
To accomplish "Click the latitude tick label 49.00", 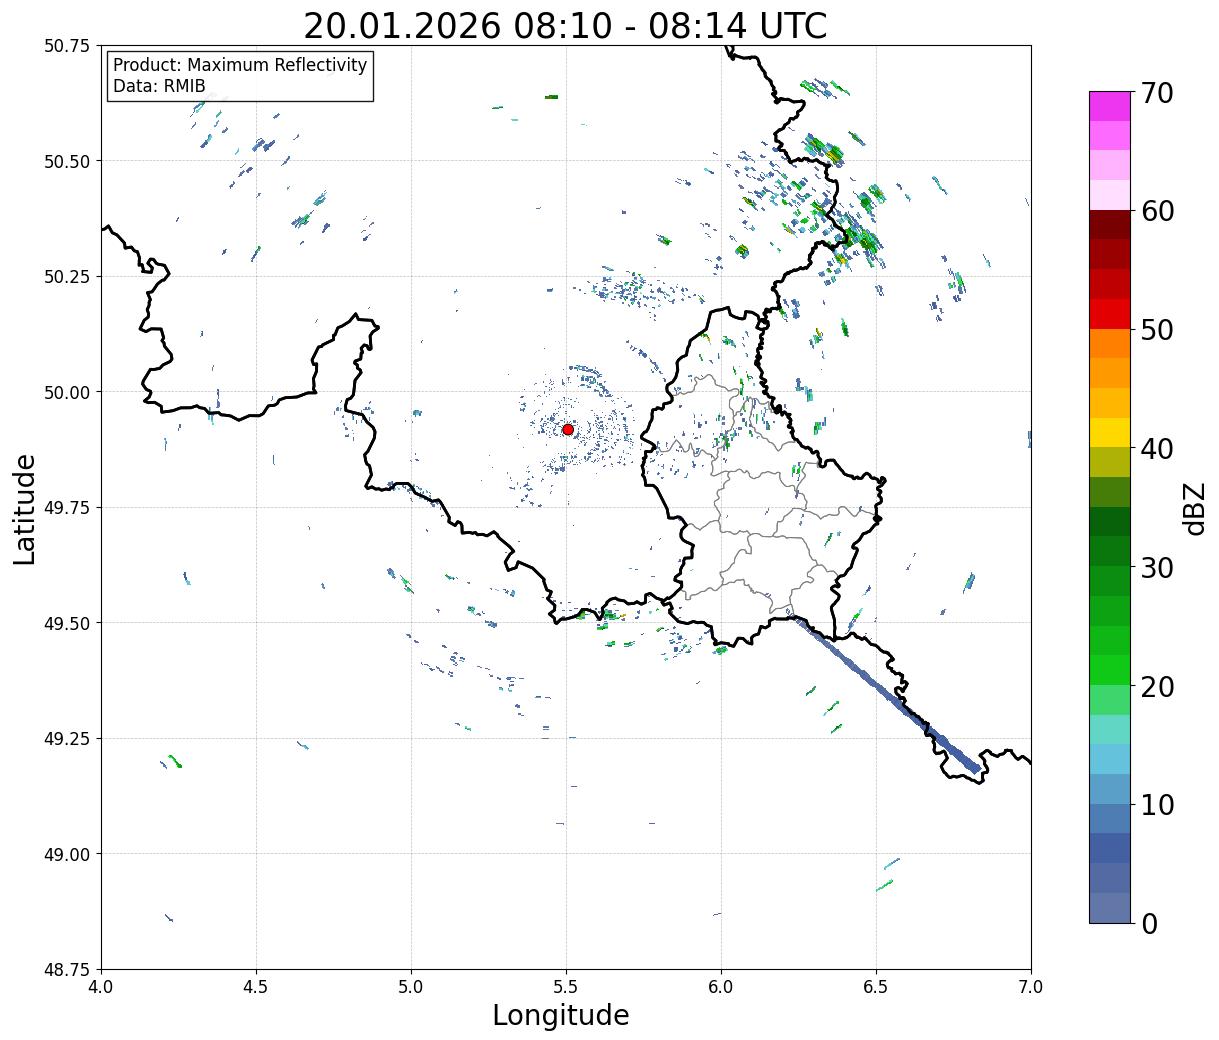I will click(68, 854).
